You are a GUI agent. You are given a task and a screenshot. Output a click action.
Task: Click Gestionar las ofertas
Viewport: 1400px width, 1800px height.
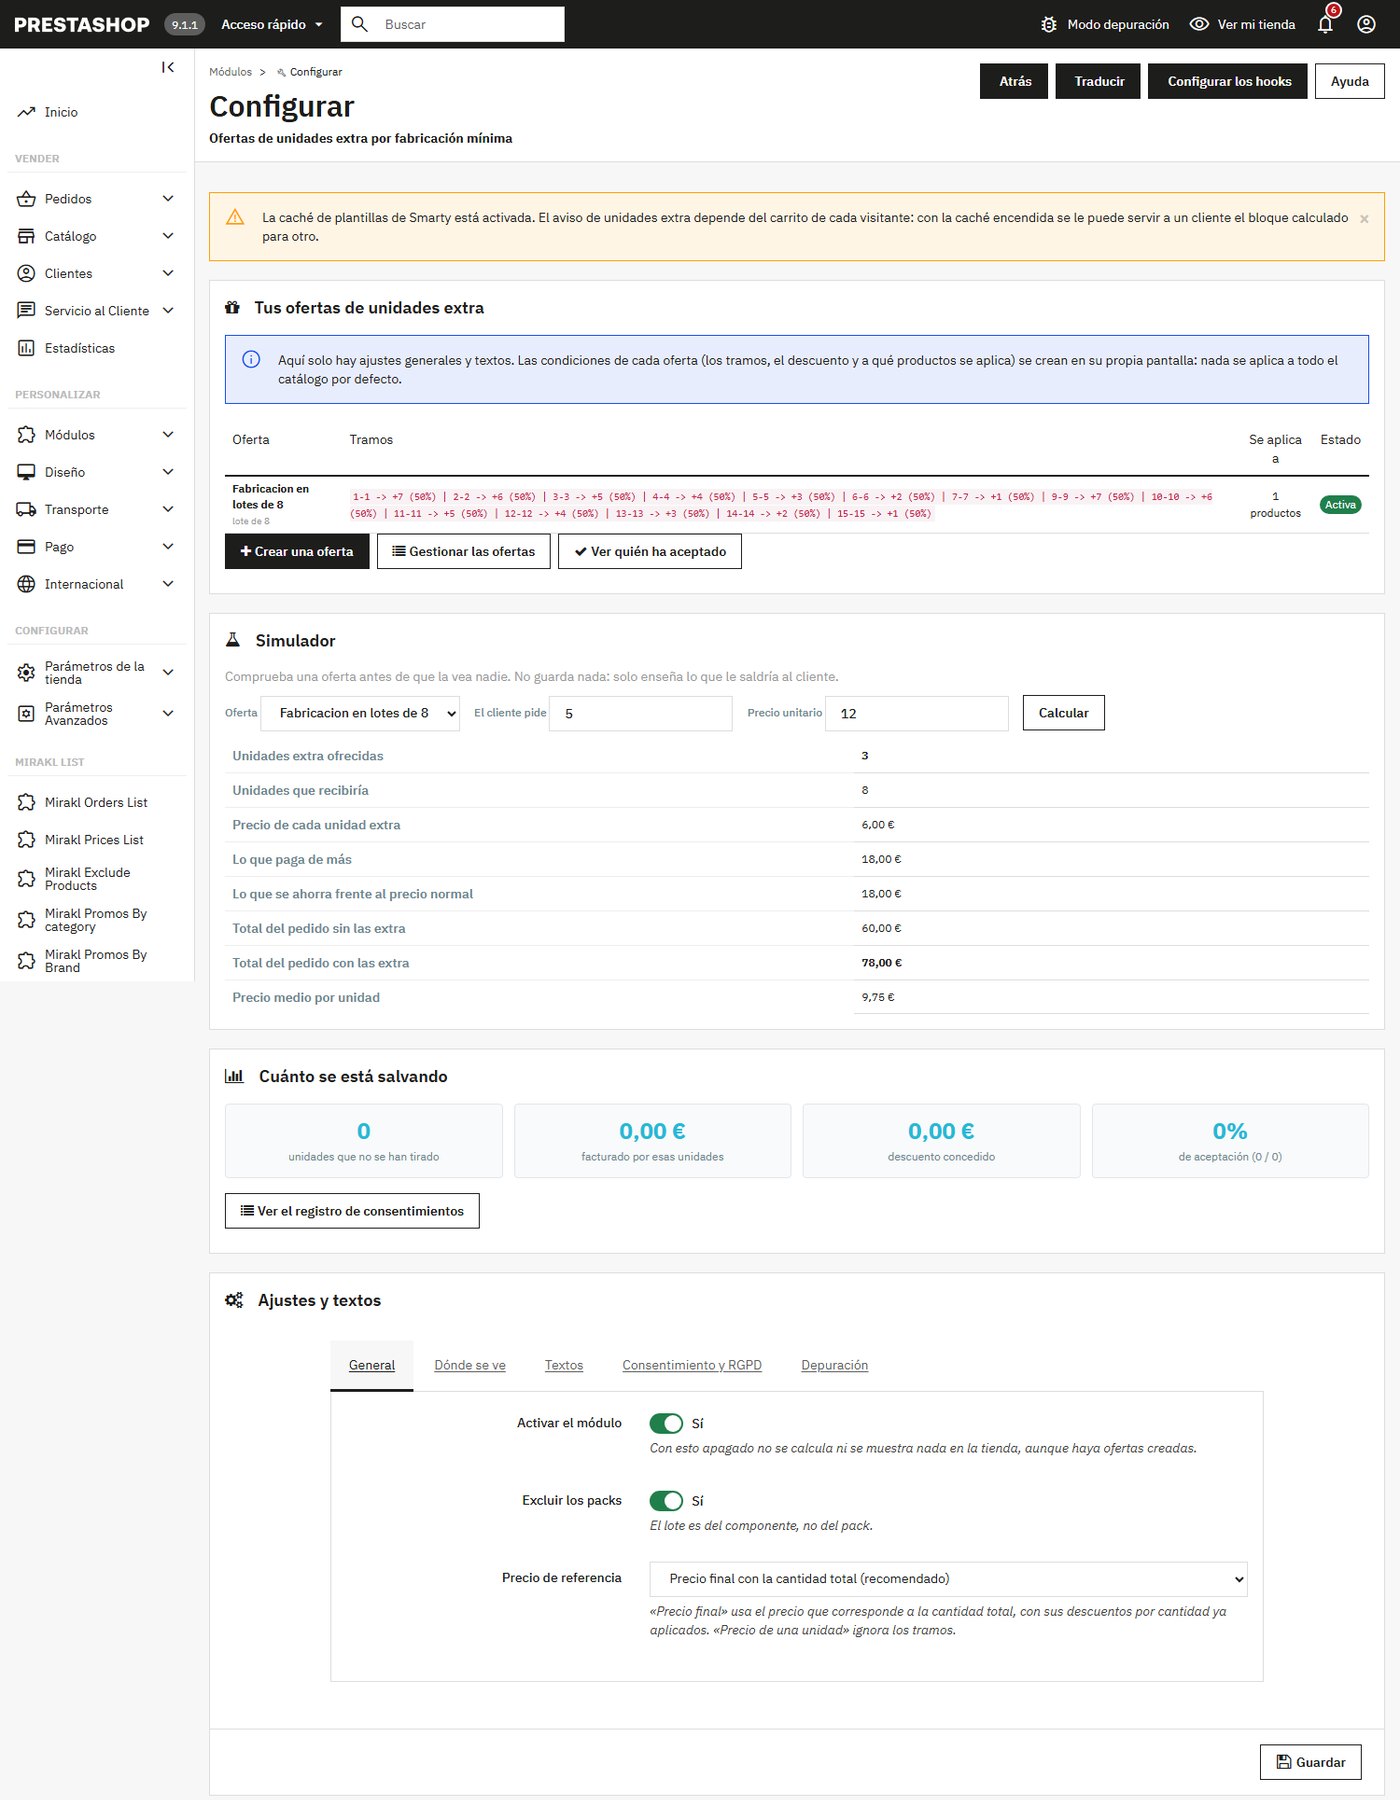coord(464,551)
